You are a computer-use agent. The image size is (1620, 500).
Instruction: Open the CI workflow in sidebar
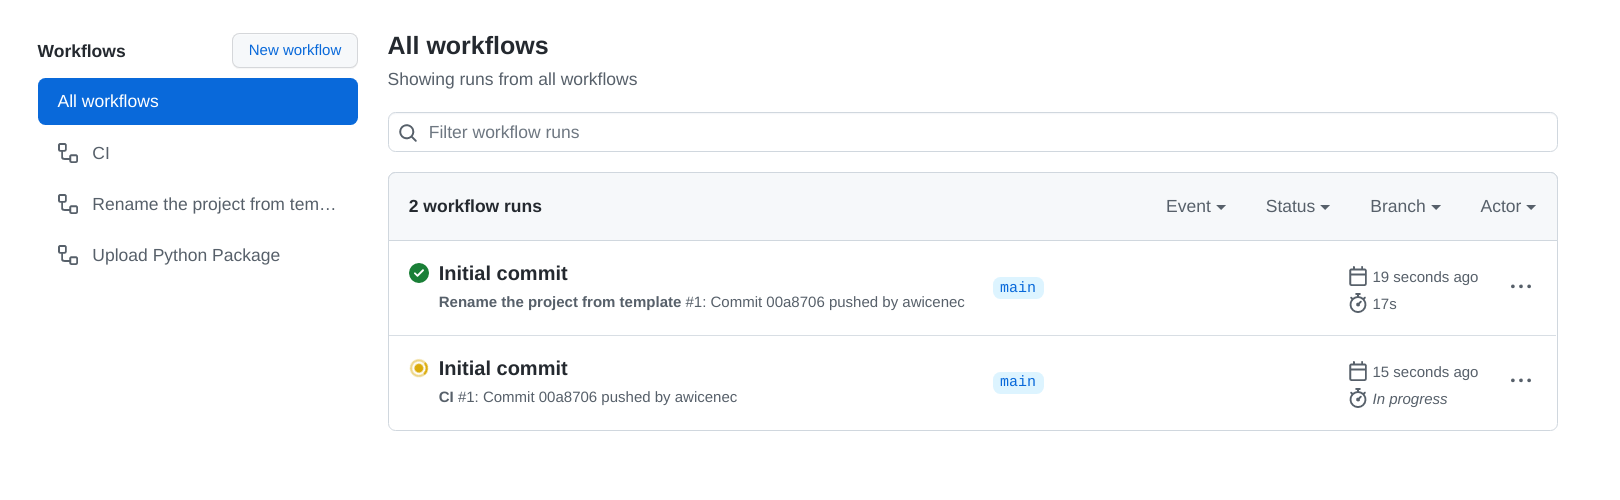click(198, 153)
